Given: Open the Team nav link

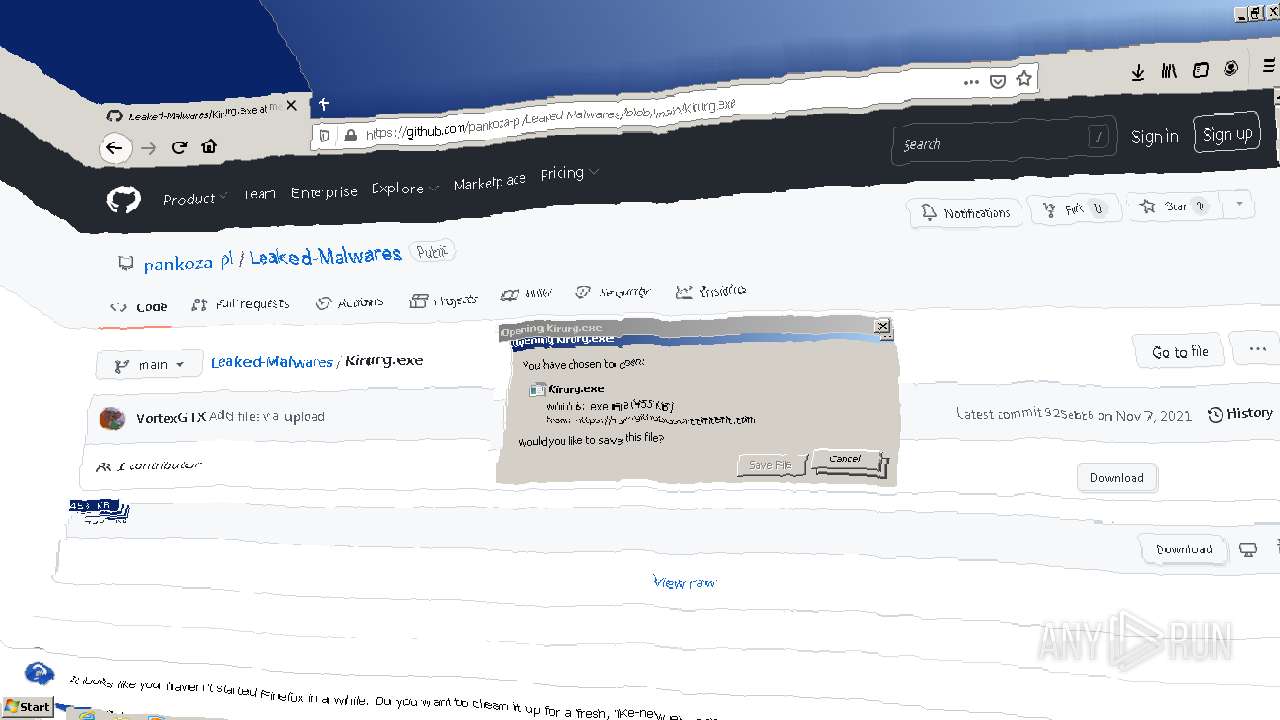Looking at the screenshot, I should [259, 194].
